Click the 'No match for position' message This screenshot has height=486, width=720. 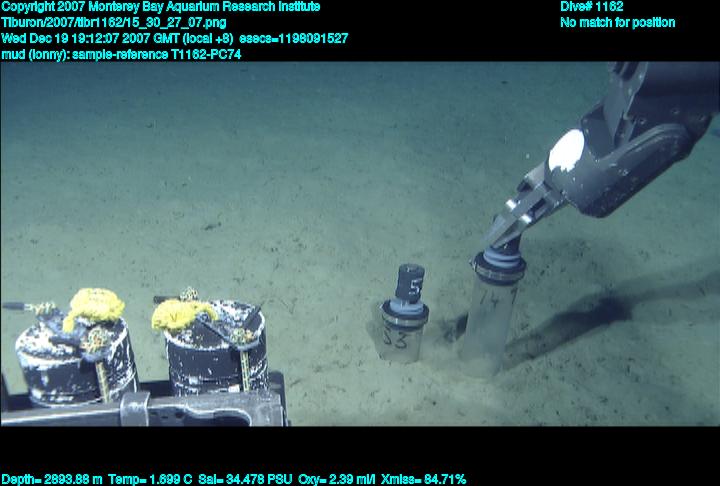[618, 23]
